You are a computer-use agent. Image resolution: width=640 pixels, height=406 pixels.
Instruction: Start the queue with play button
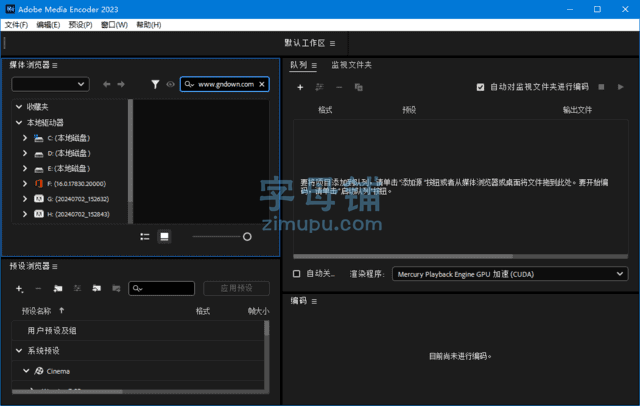[620, 87]
